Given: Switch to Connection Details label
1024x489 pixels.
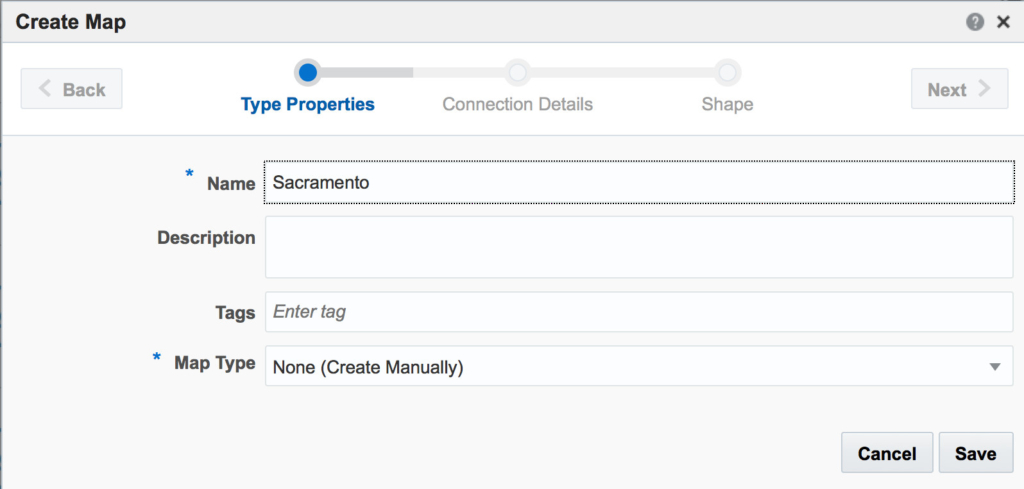Looking at the screenshot, I should [517, 104].
